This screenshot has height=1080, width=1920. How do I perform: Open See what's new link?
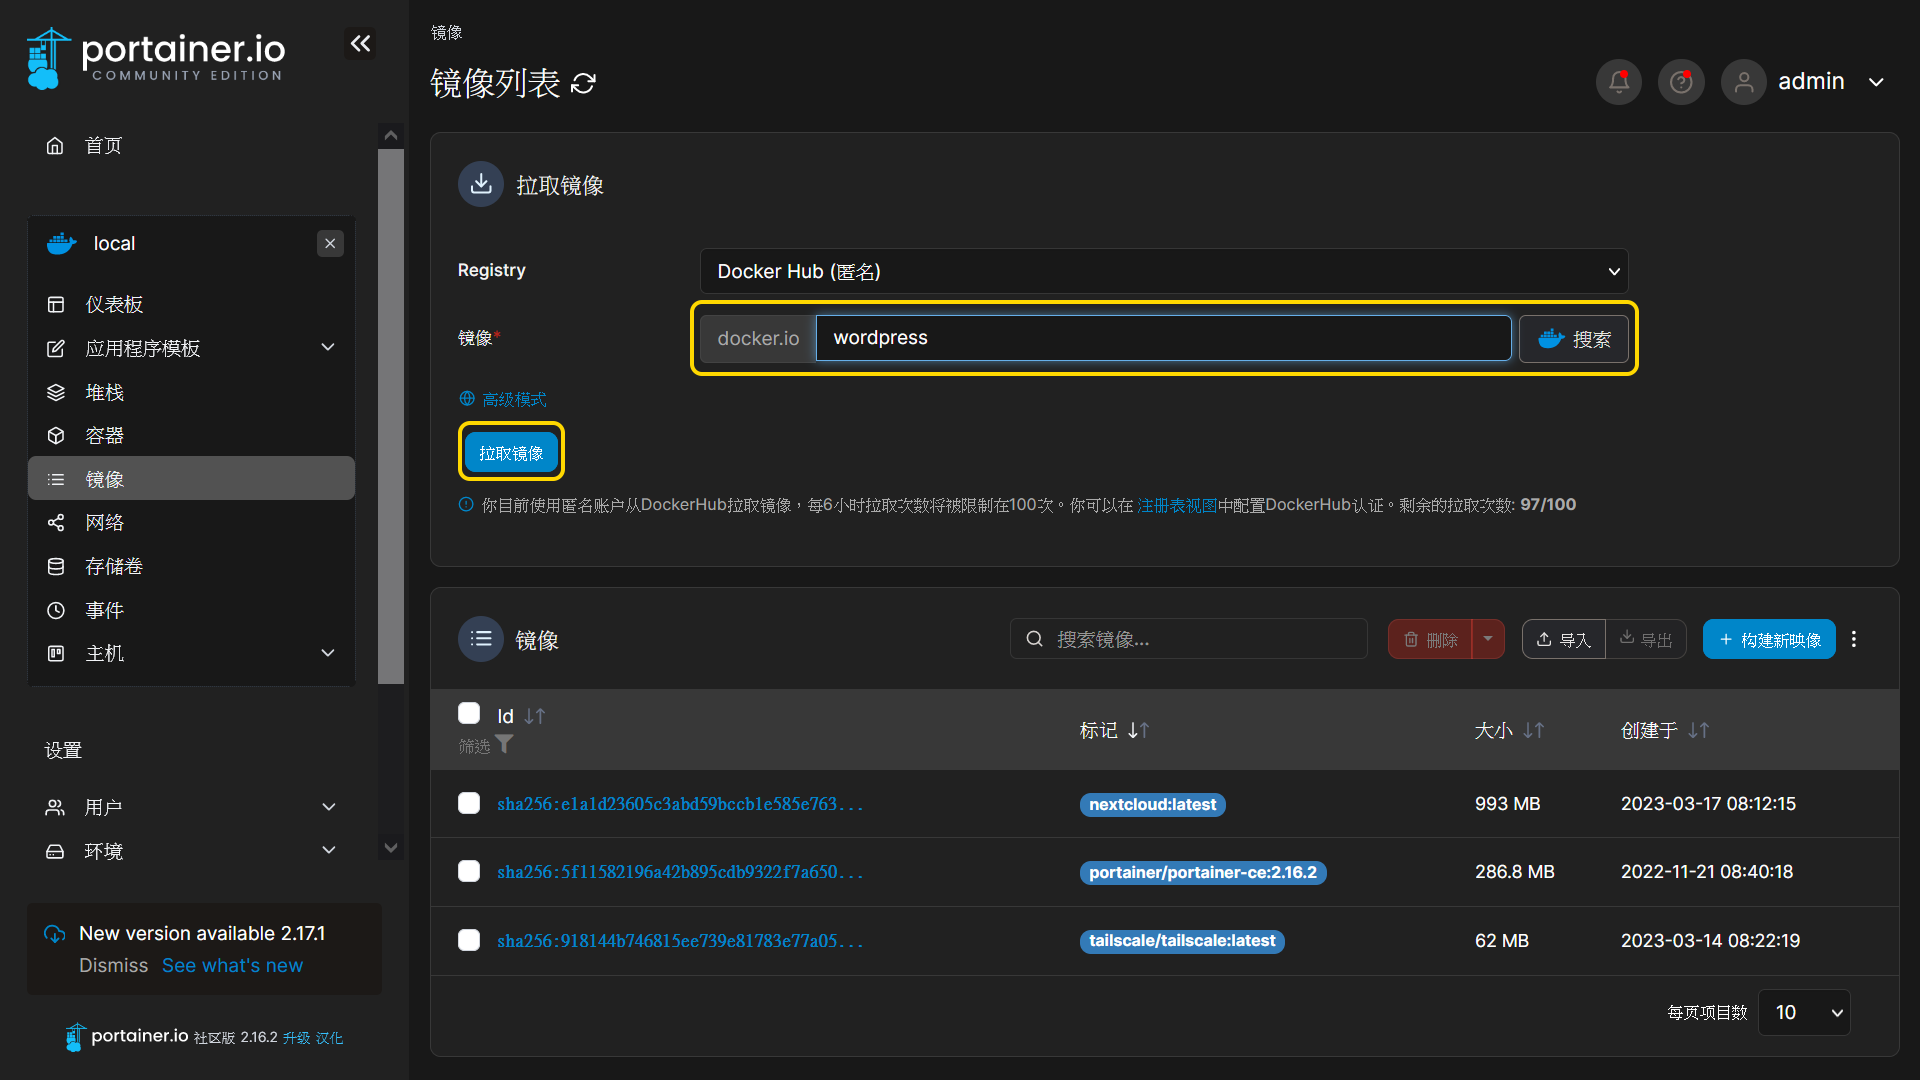(232, 966)
